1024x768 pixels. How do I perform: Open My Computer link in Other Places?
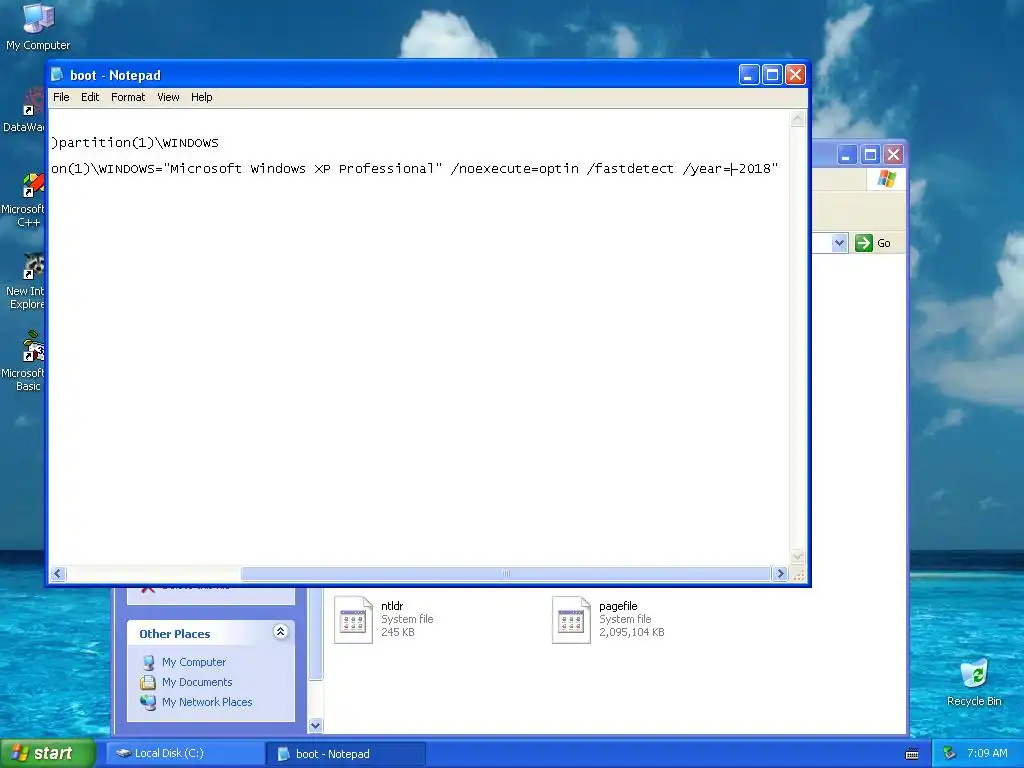[x=194, y=662]
